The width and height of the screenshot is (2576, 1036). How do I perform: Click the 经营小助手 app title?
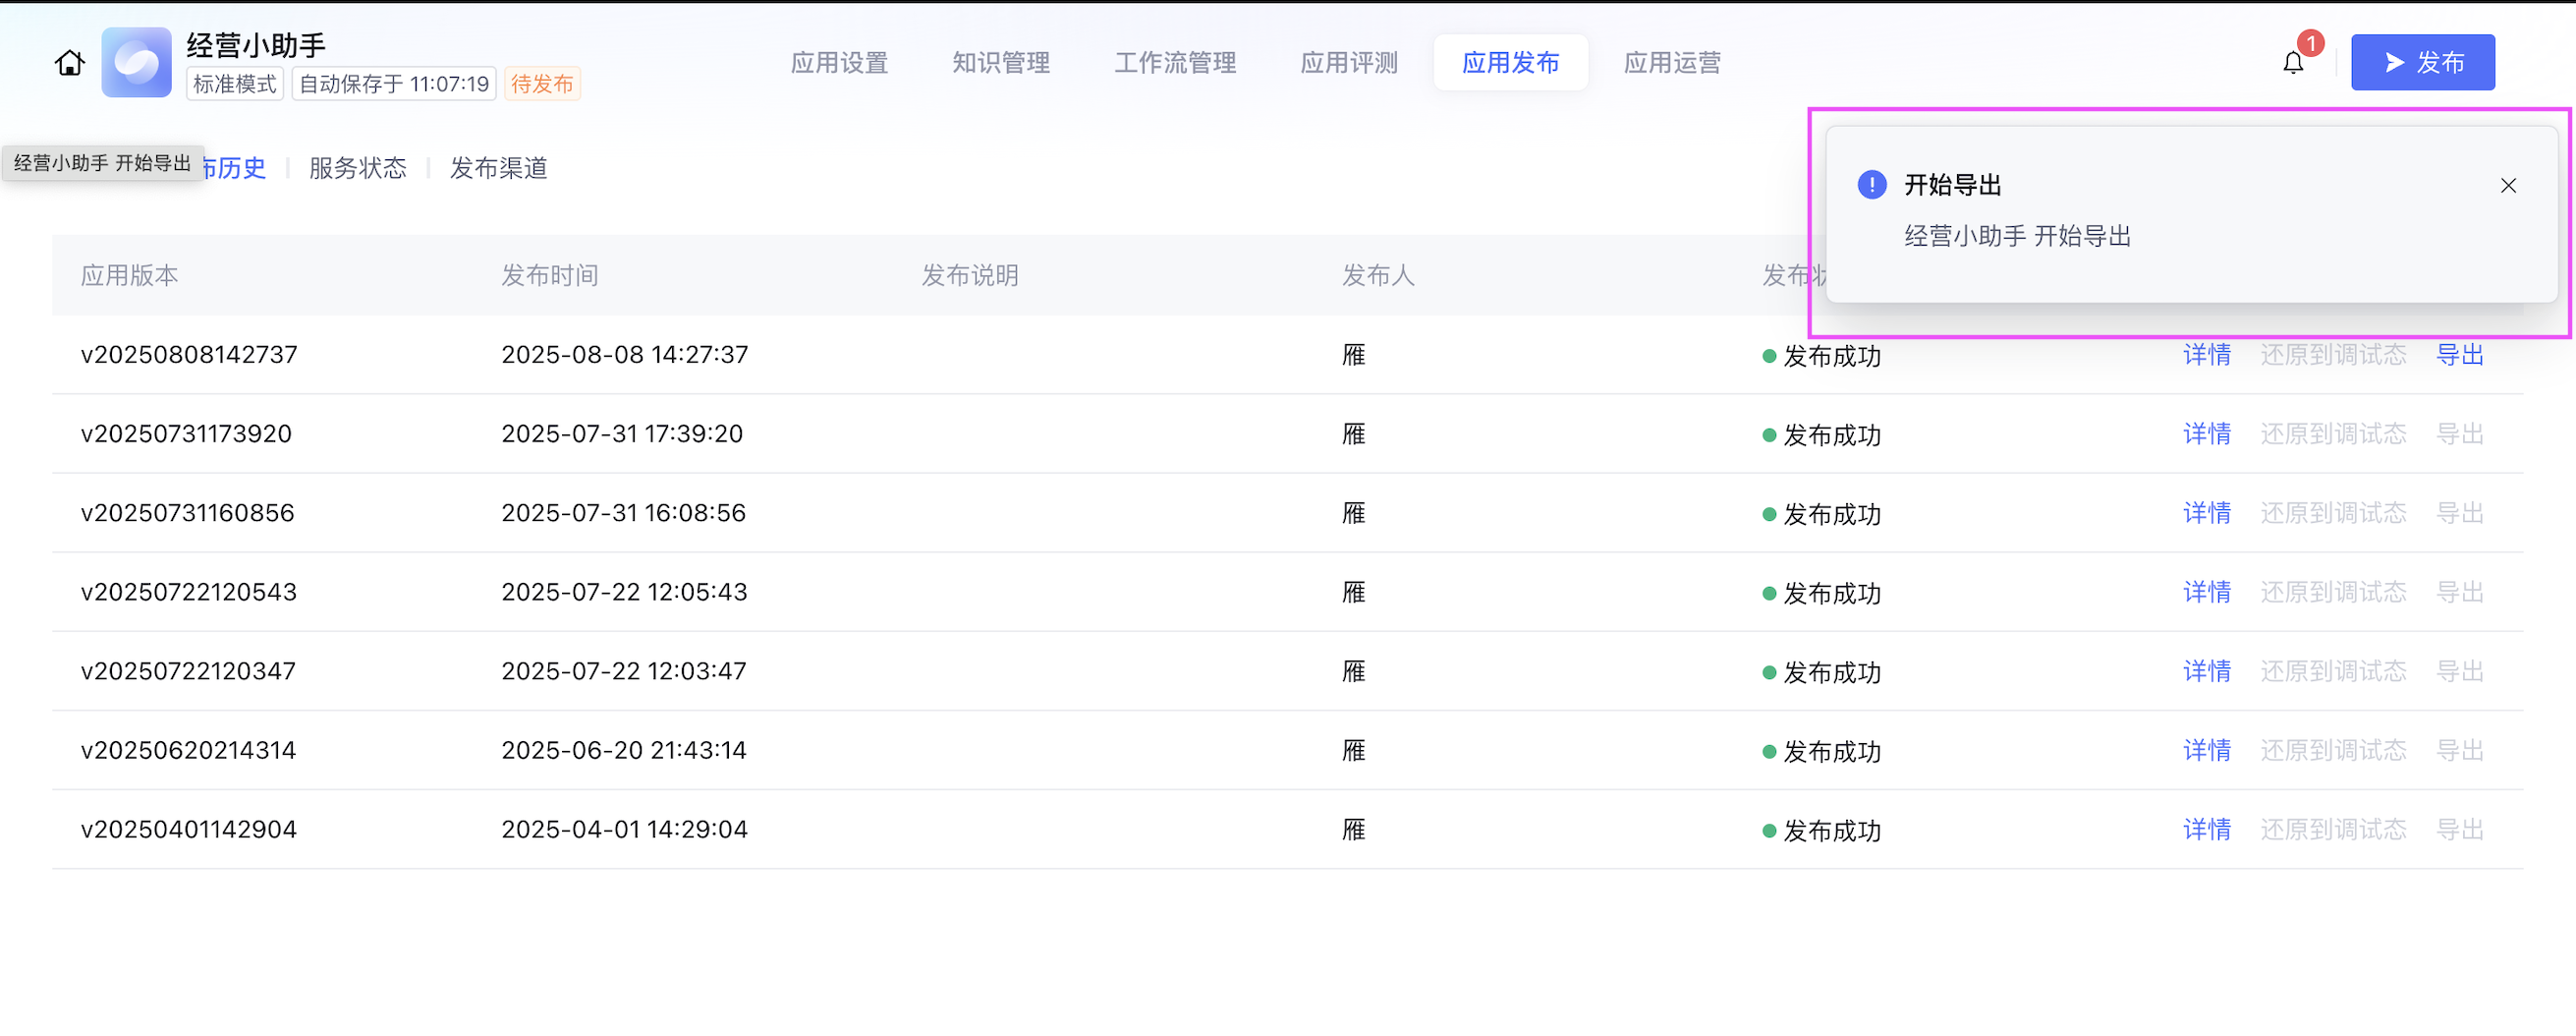pos(256,45)
